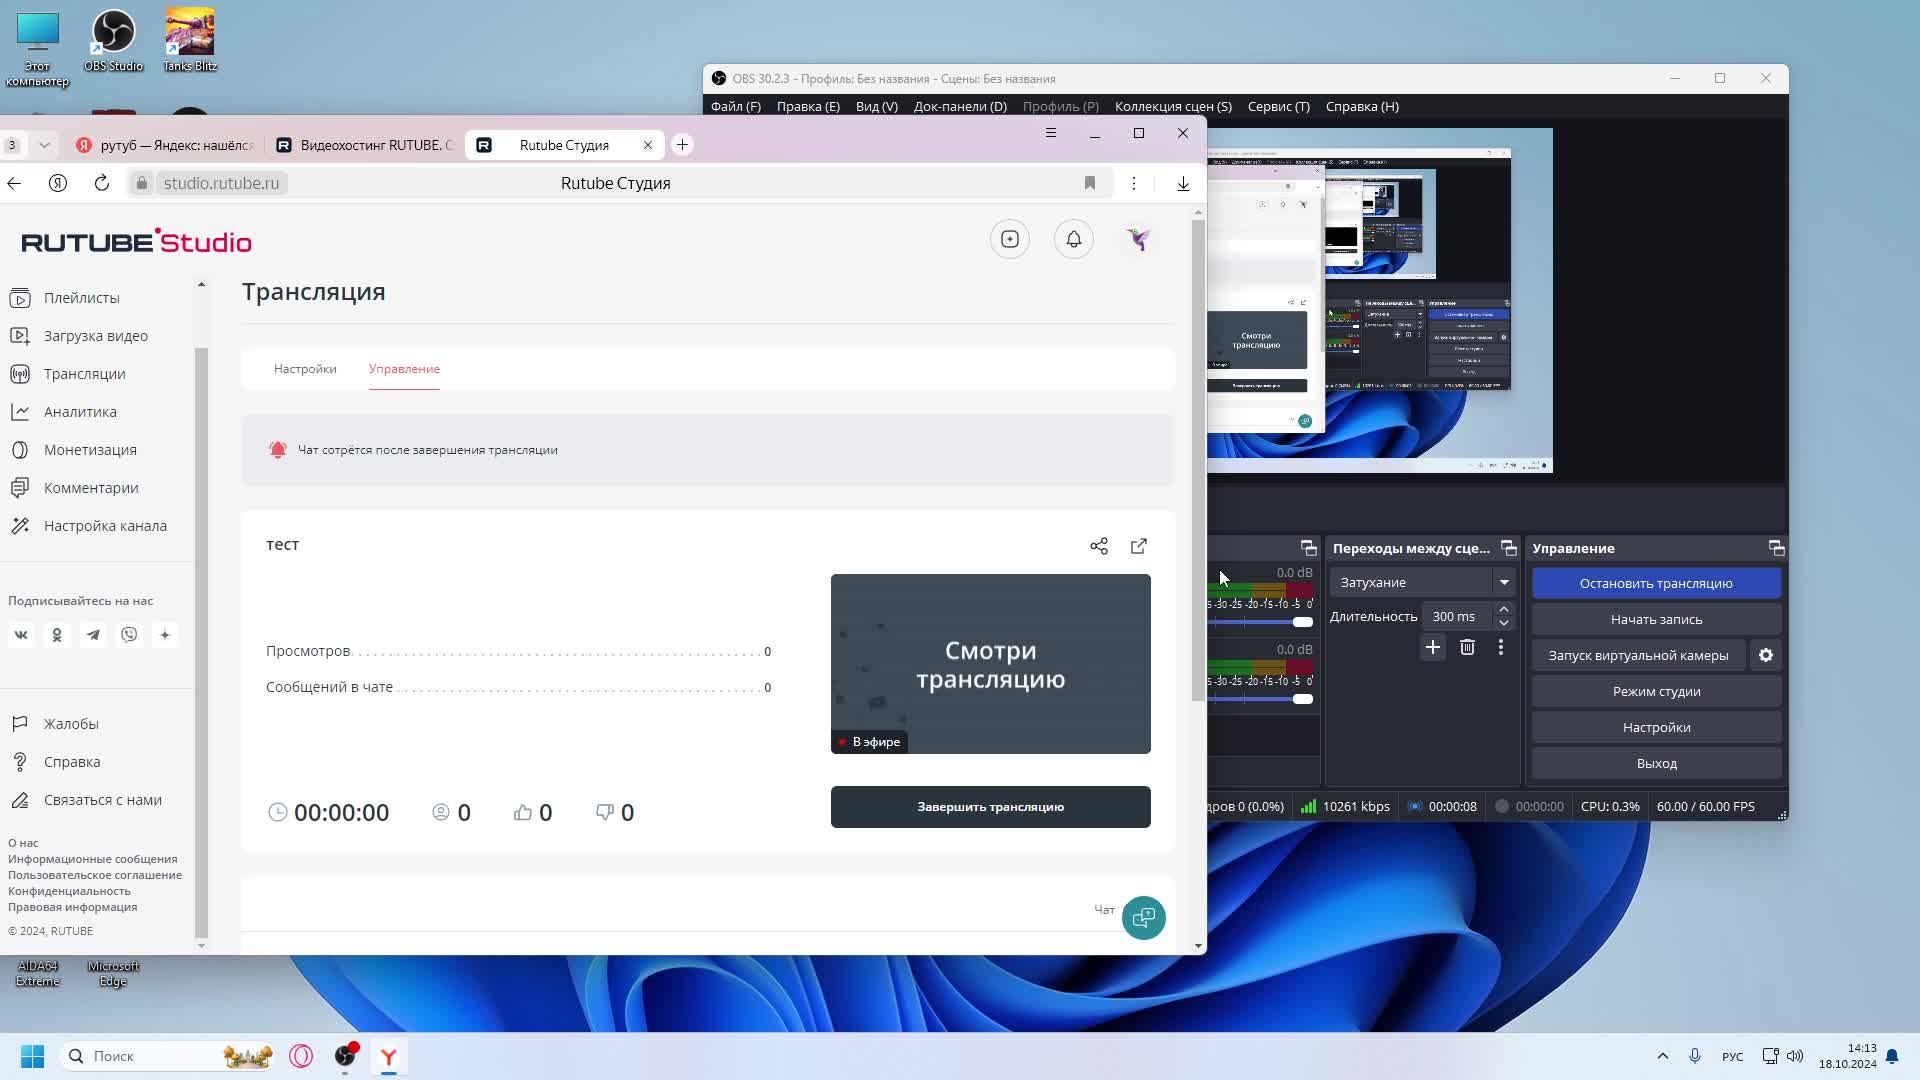Viewport: 1920px width, 1080px height.
Task: Open the browser three-dot page menu
Action: [1134, 183]
